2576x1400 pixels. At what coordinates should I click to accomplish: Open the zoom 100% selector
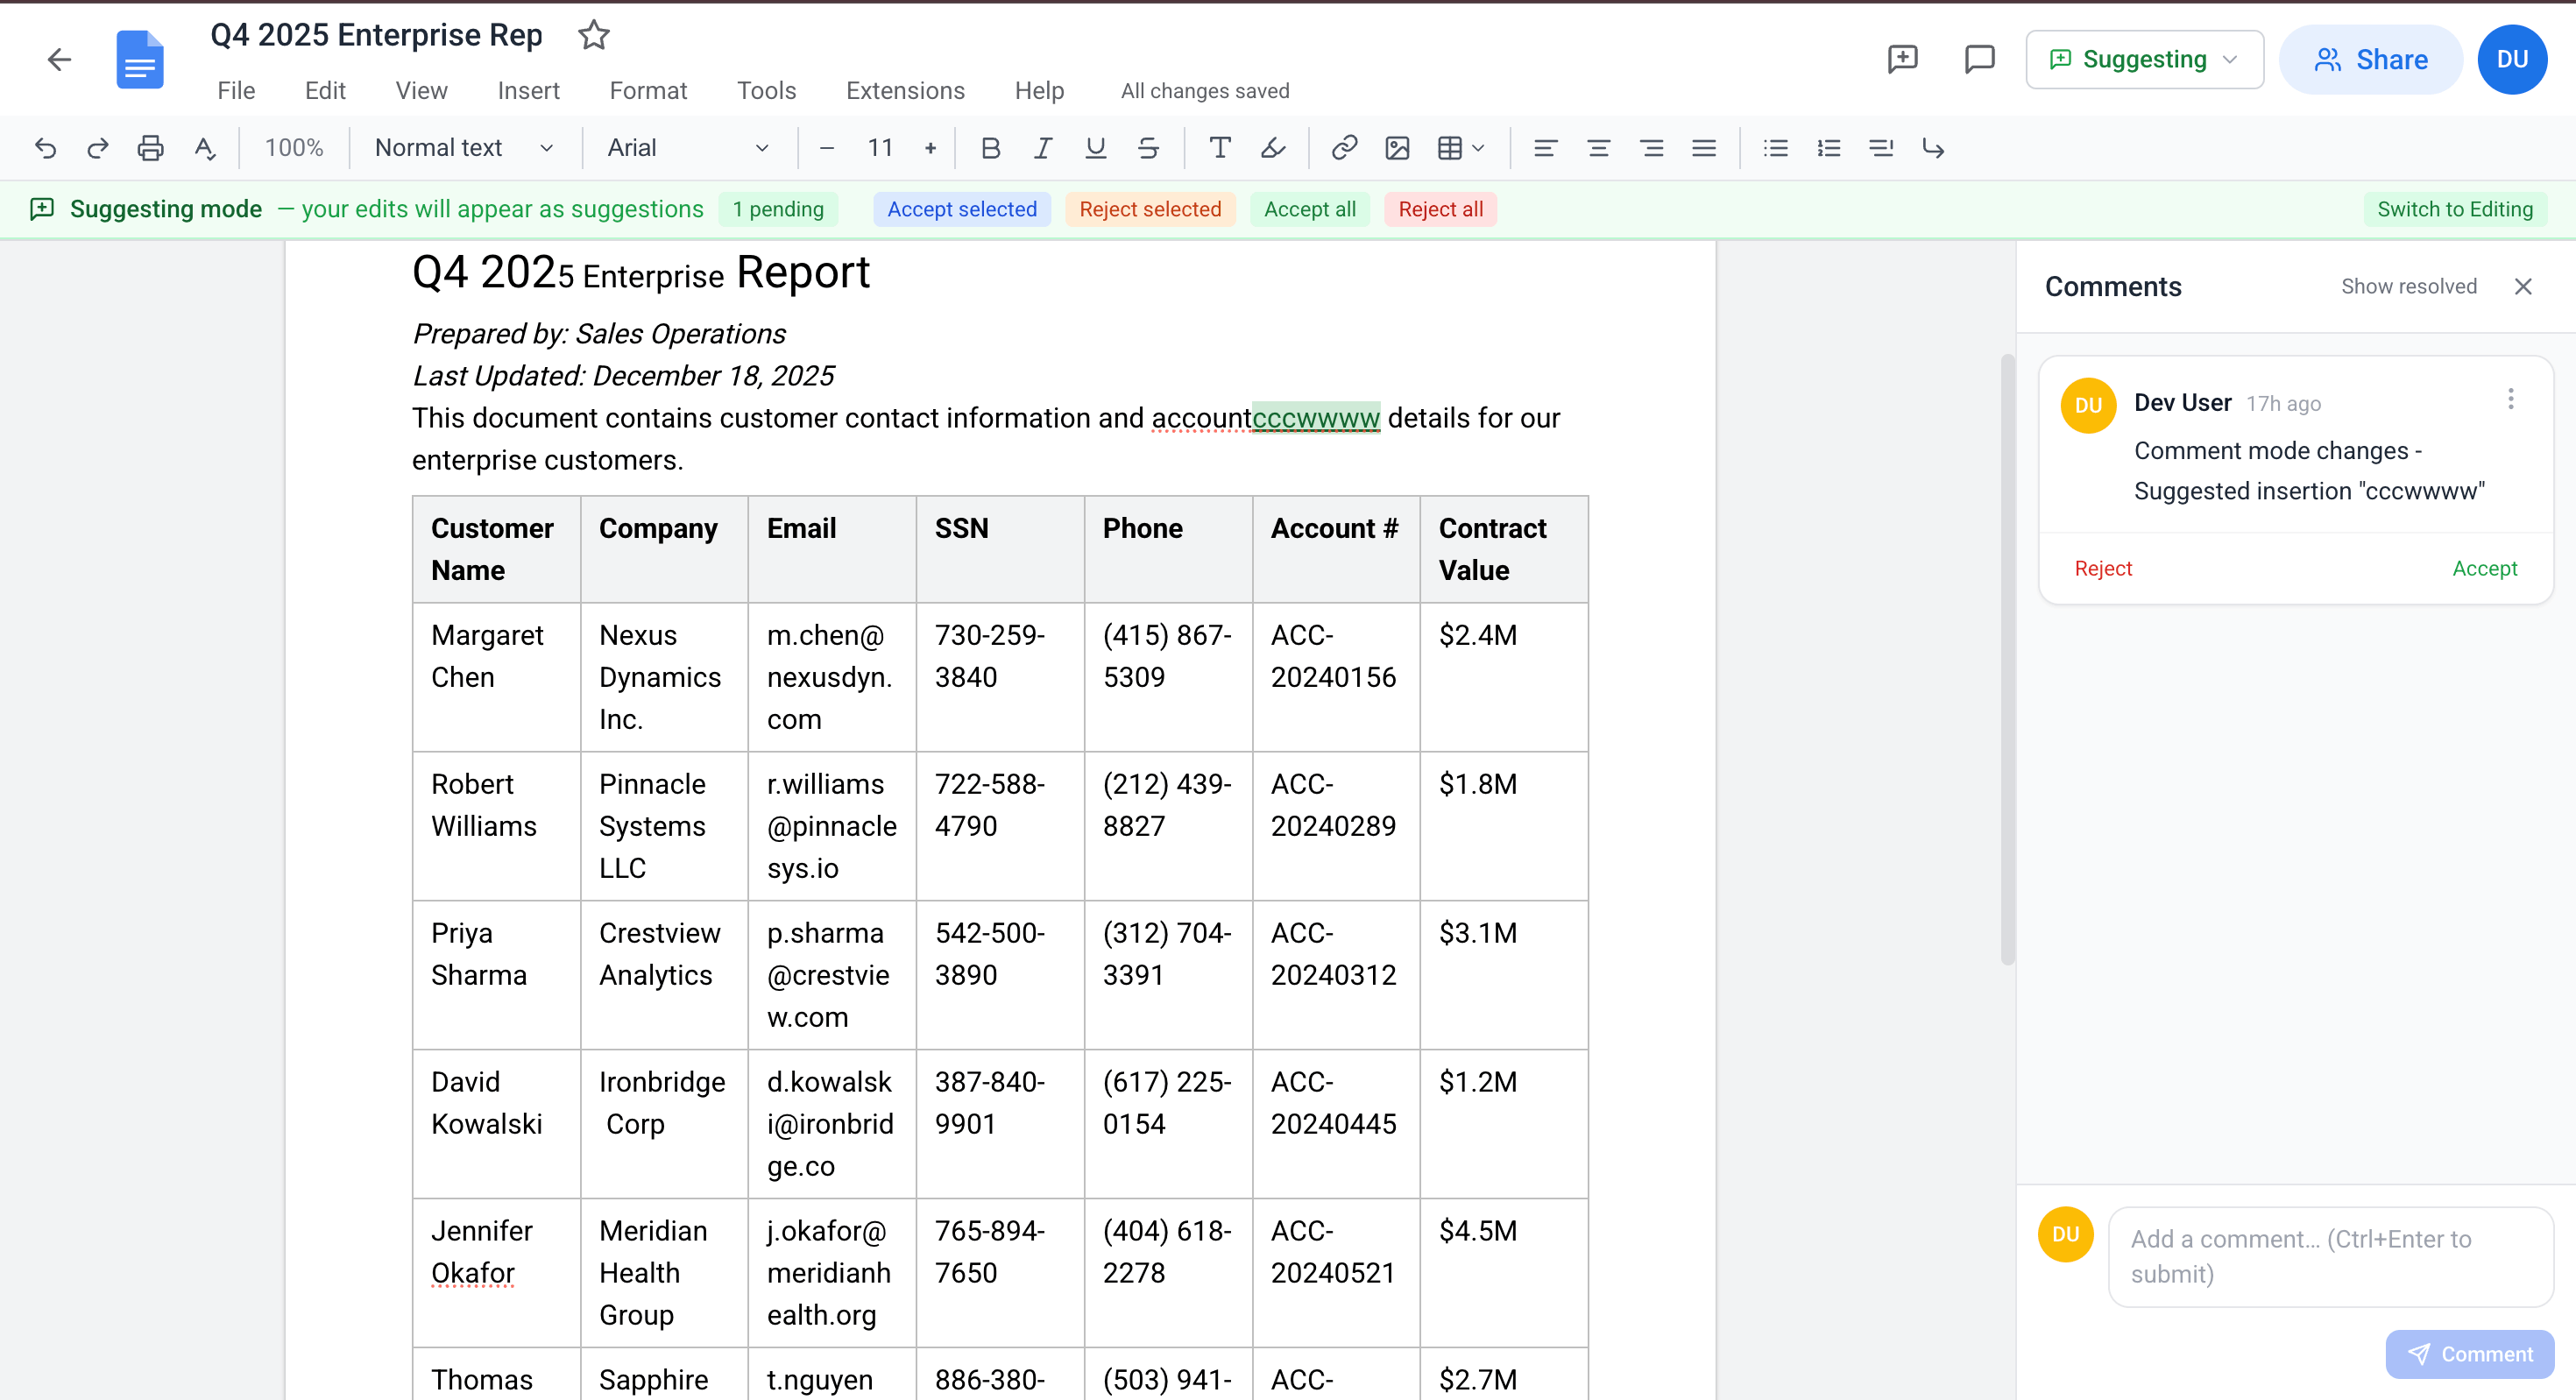coord(294,148)
